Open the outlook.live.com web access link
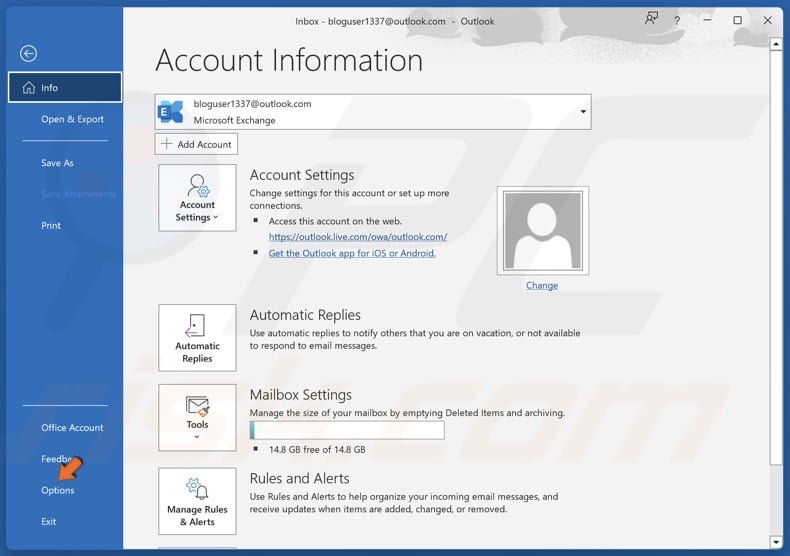The image size is (790, 556). (x=358, y=237)
